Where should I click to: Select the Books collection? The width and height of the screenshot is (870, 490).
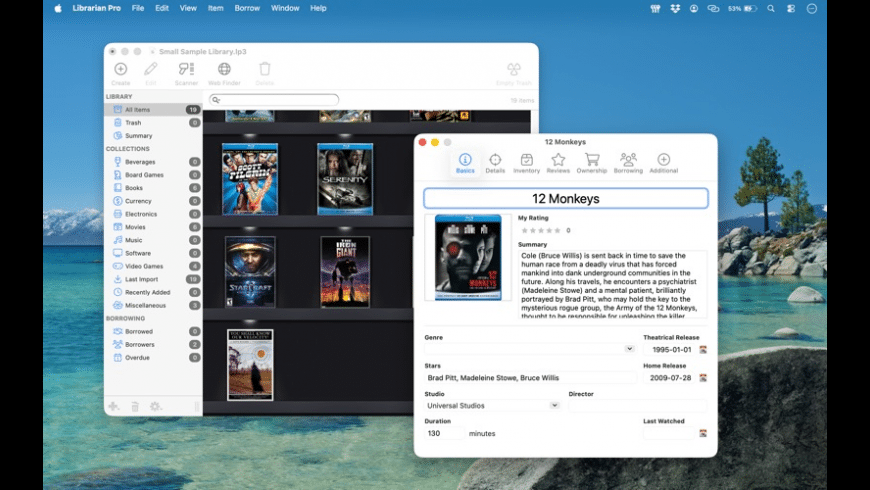[x=153, y=188]
